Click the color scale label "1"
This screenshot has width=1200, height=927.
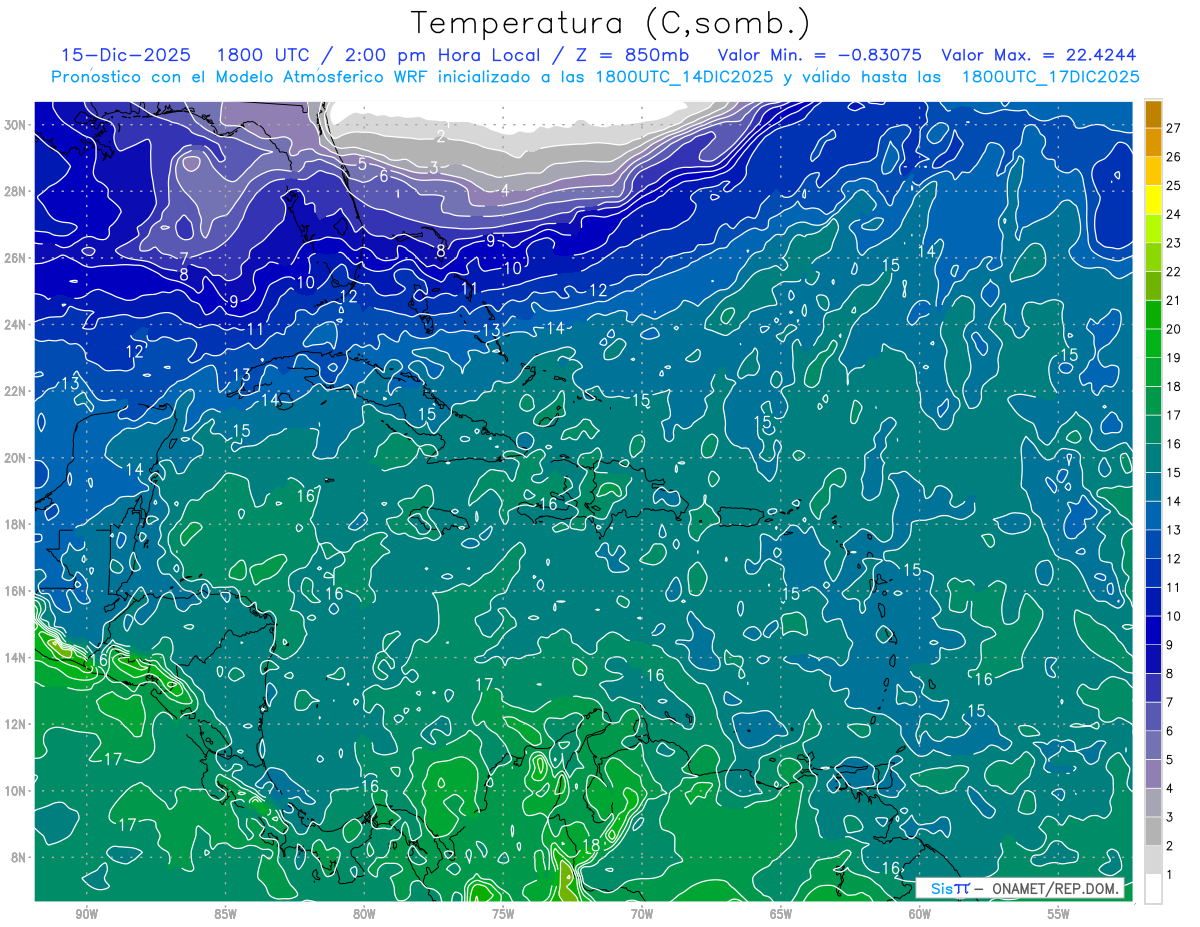click(x=1170, y=875)
